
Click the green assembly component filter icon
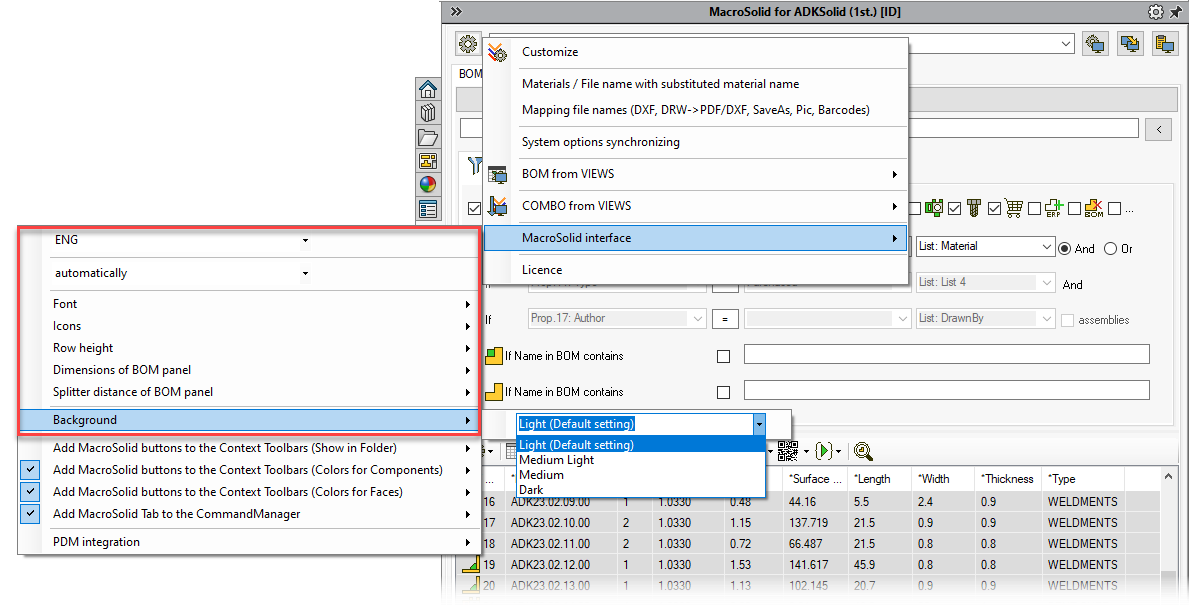point(934,207)
